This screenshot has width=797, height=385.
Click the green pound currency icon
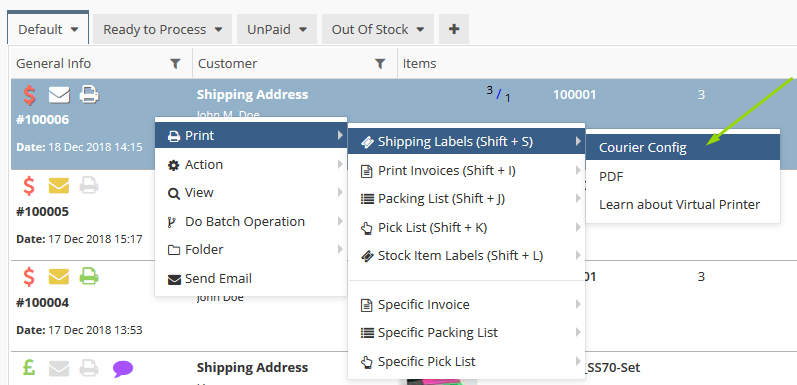click(29, 368)
